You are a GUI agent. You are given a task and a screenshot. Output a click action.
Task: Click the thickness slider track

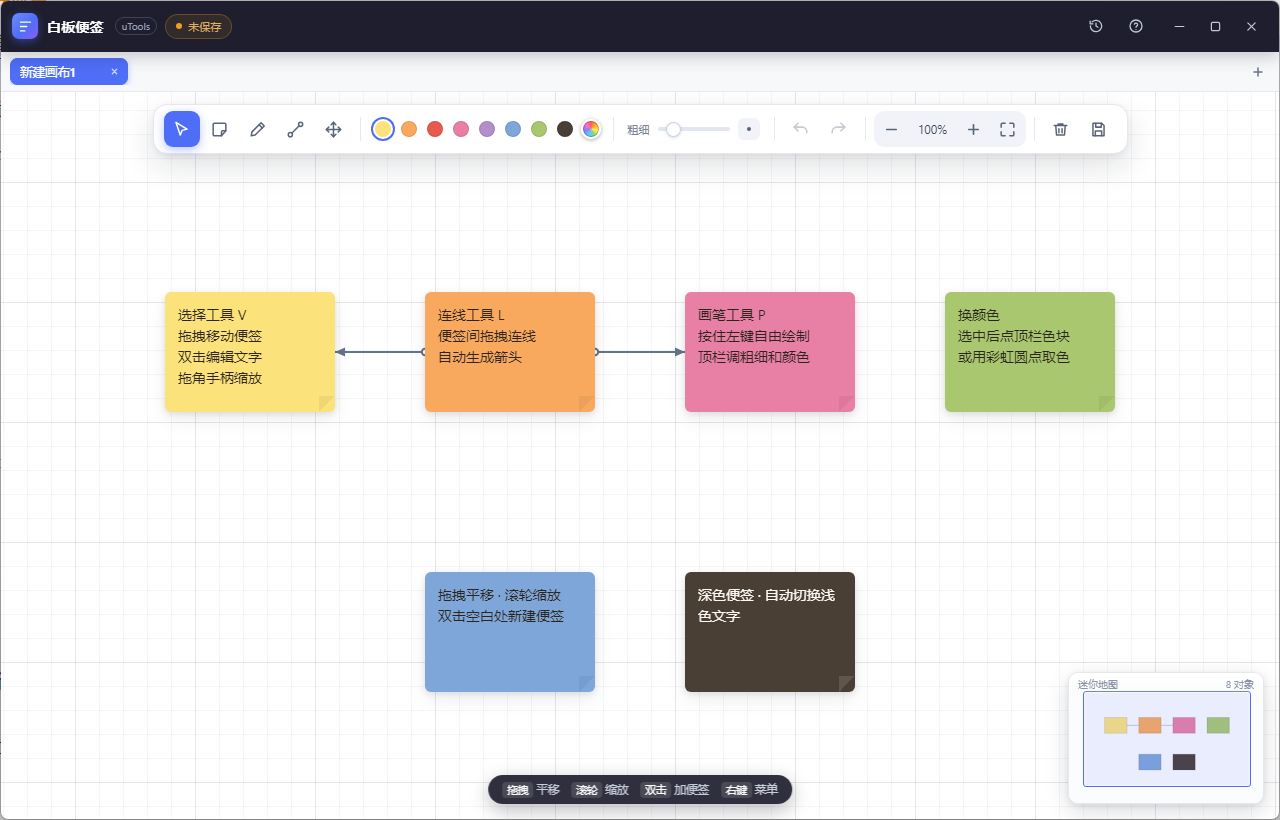pos(694,129)
